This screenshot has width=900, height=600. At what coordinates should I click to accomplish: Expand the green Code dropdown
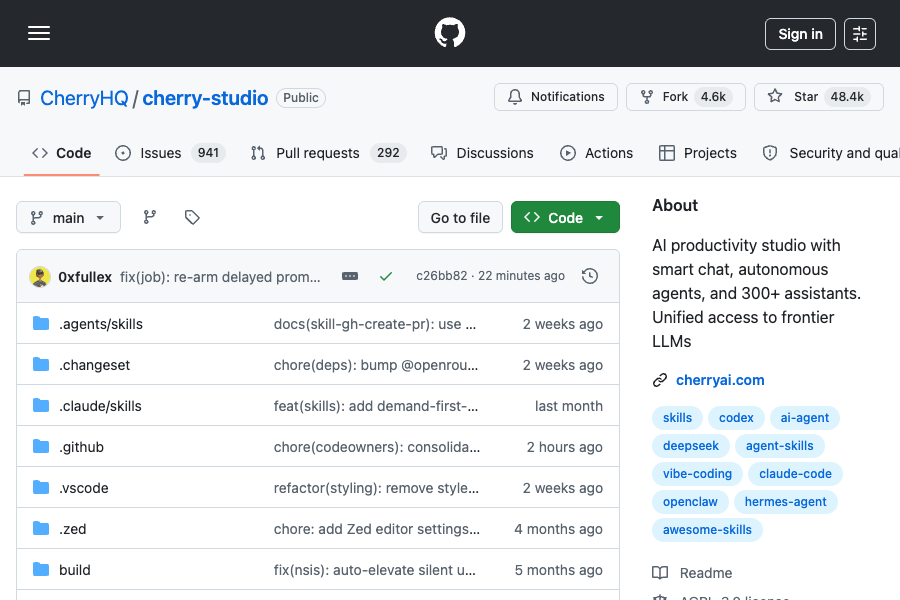pos(565,217)
